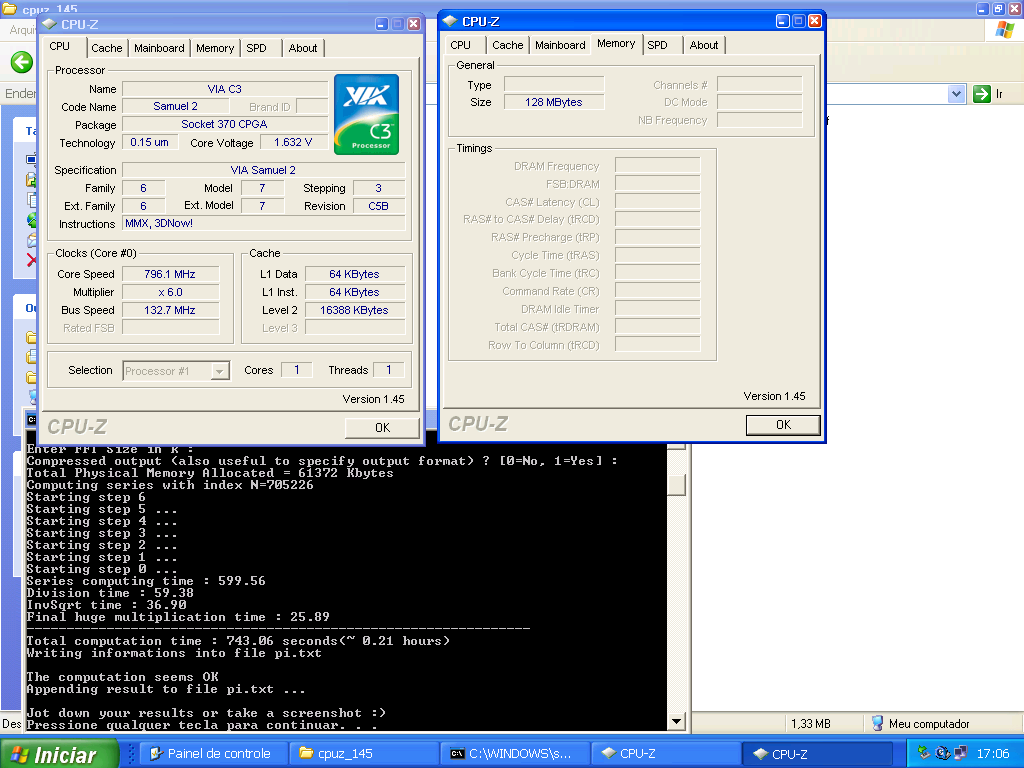Image resolution: width=1024 pixels, height=768 pixels.
Task: Expand the Processor #1 selection dropdown
Action: click(220, 371)
